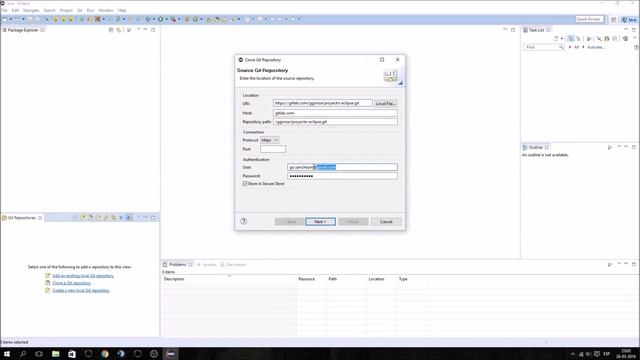Open the Navigate menu

(x=31, y=10)
